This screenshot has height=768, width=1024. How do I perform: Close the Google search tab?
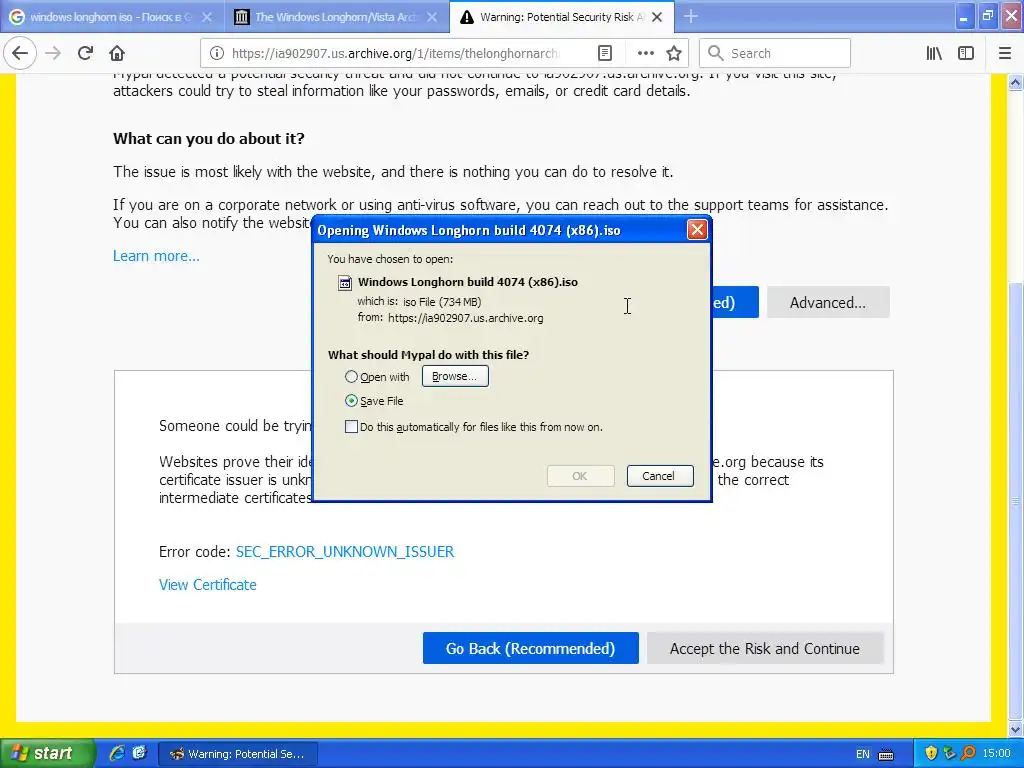point(207,17)
